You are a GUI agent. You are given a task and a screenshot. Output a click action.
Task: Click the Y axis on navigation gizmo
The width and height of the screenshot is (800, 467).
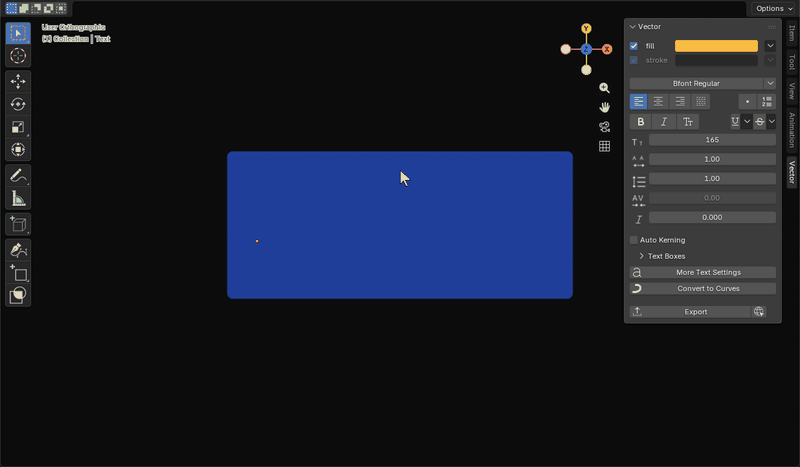coord(586,29)
